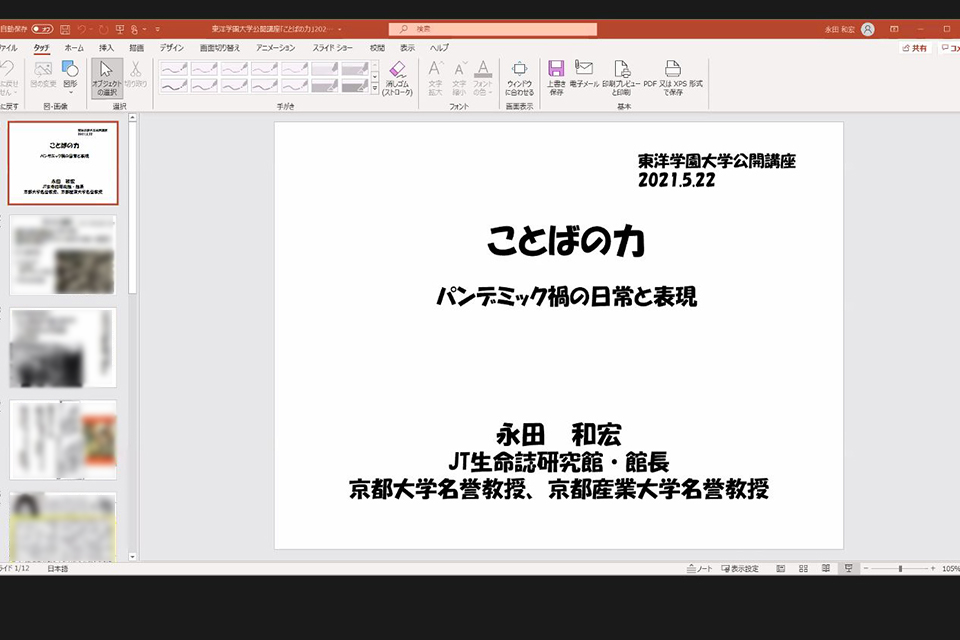The image size is (960, 640).
Task: Click the touch/mouse mode icon
Action: tap(134, 29)
